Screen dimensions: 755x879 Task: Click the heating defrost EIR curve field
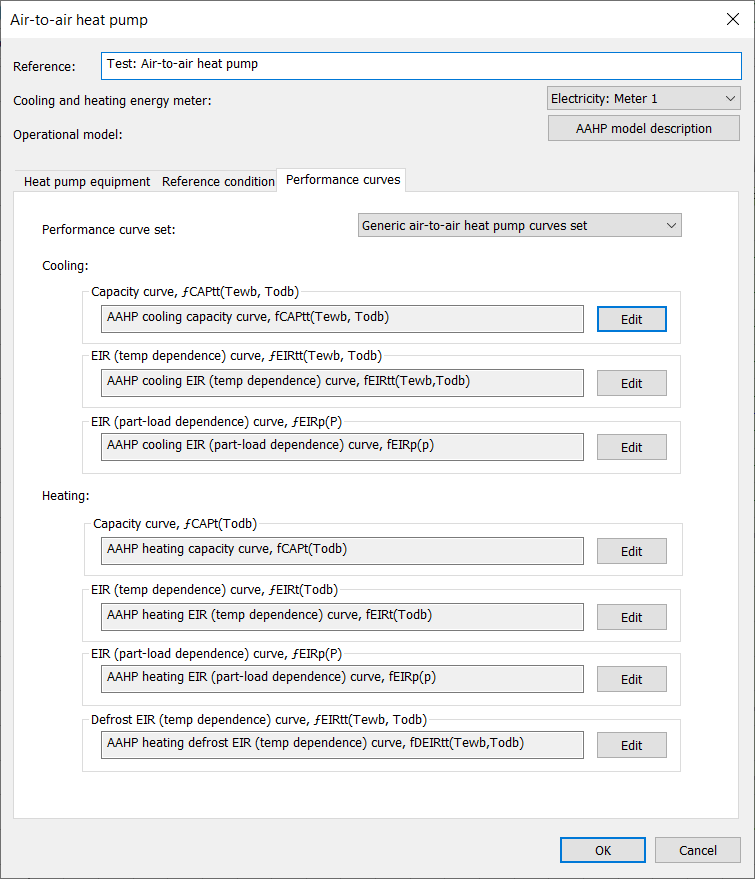pyautogui.click(x=342, y=745)
